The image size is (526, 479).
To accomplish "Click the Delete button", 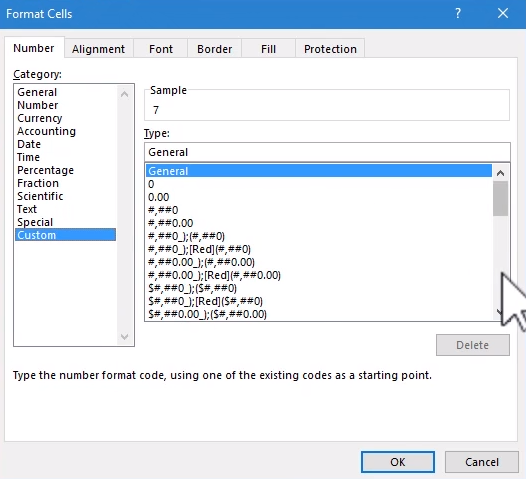I will [x=473, y=345].
